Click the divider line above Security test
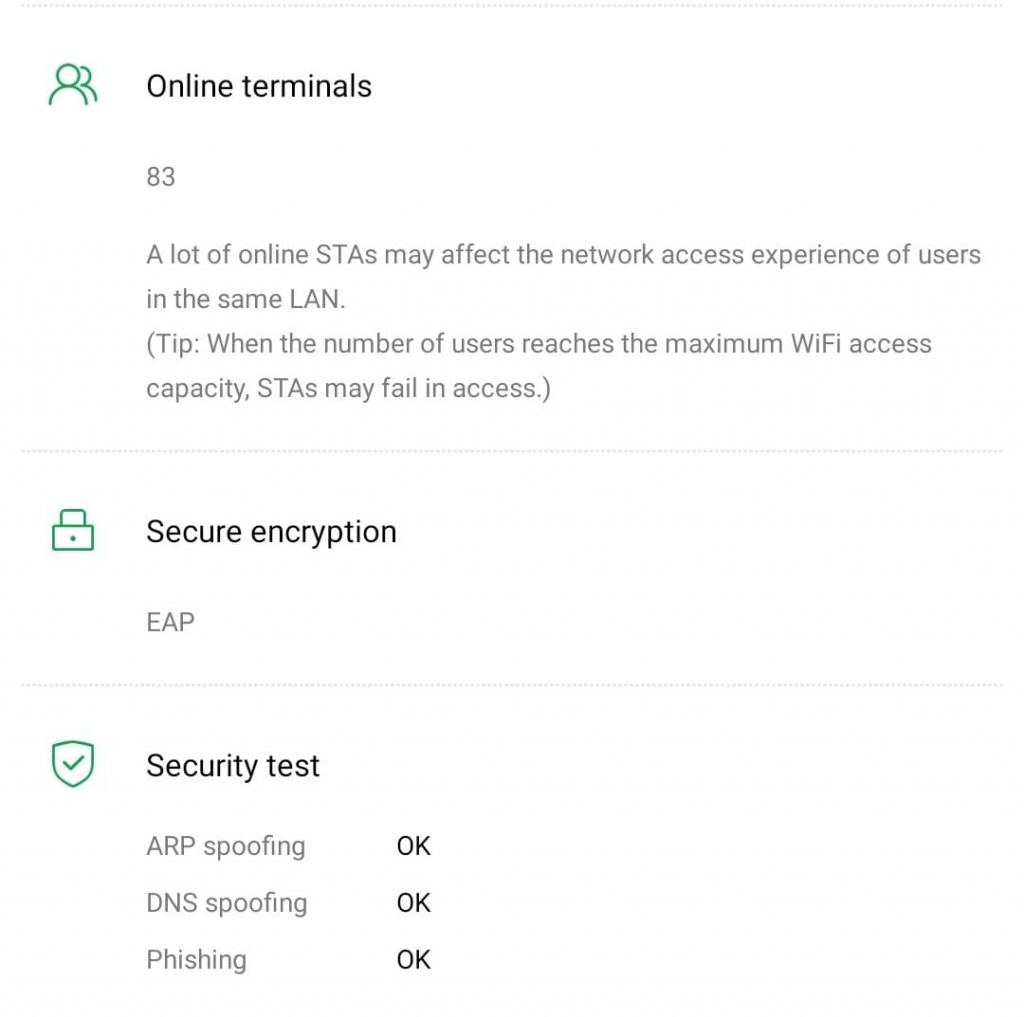The image size is (1024, 1017). click(x=512, y=686)
